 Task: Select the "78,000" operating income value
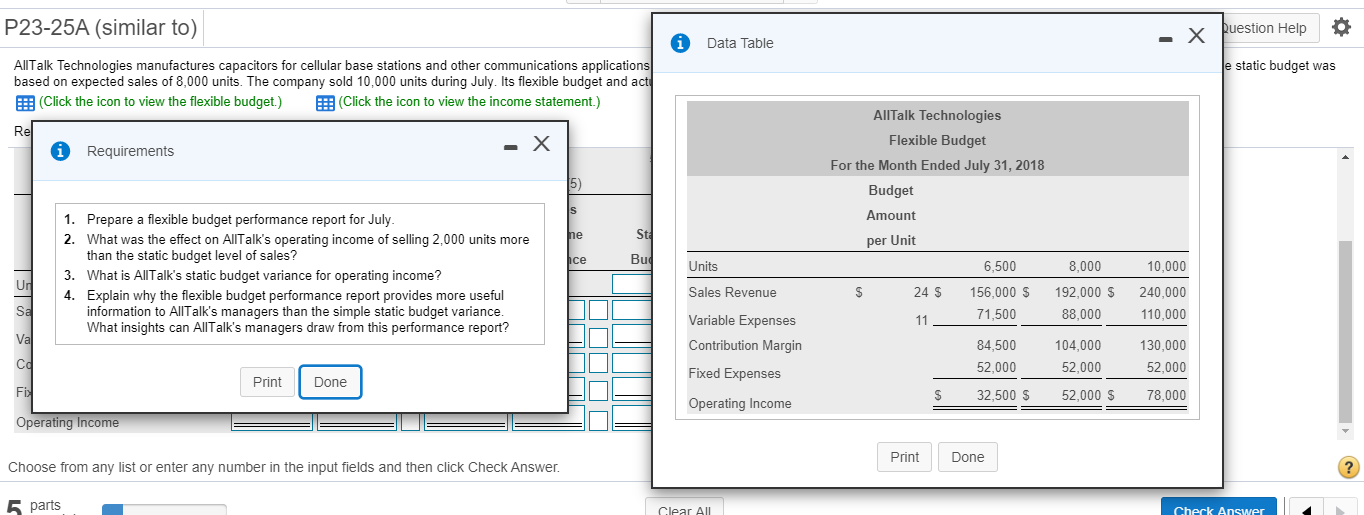[1166, 395]
